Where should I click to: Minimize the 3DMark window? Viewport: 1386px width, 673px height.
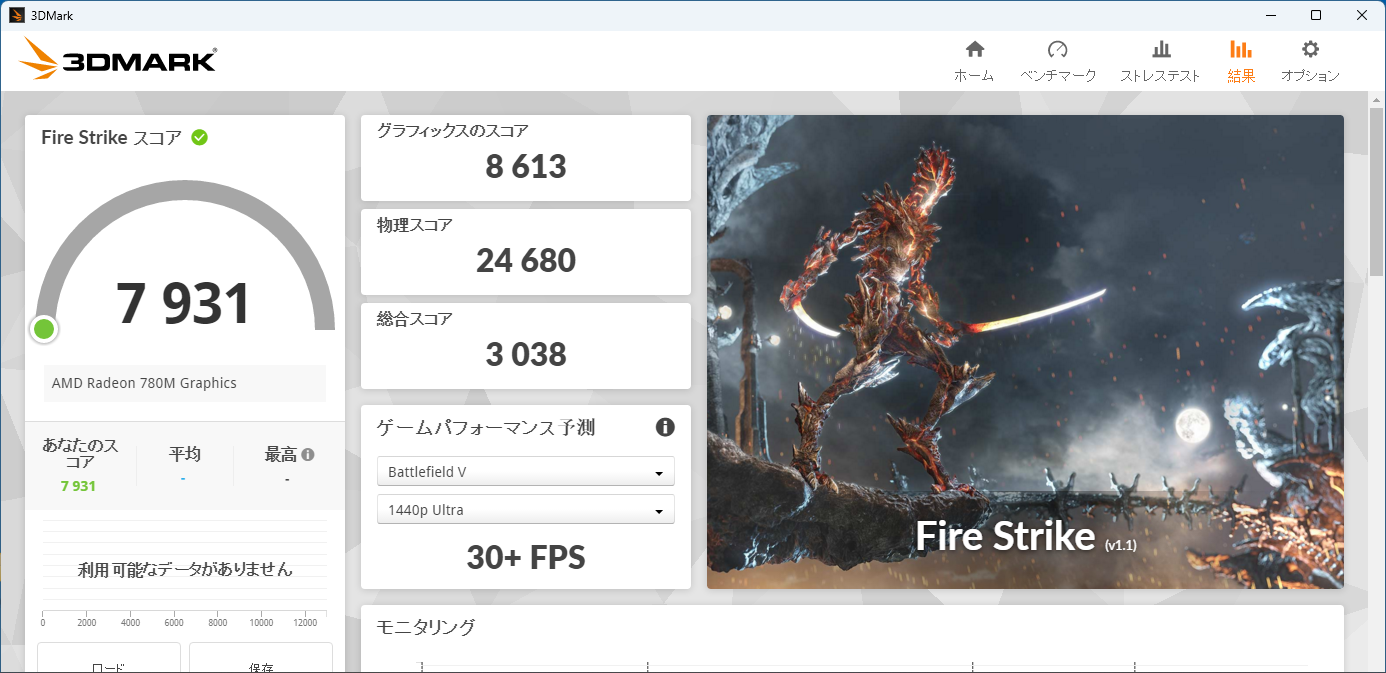(1271, 15)
